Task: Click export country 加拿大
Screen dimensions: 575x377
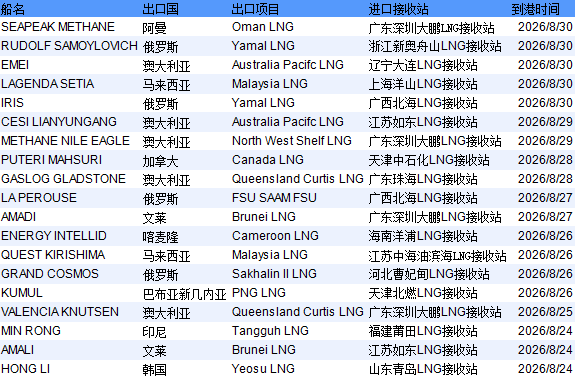Action: click(x=160, y=161)
